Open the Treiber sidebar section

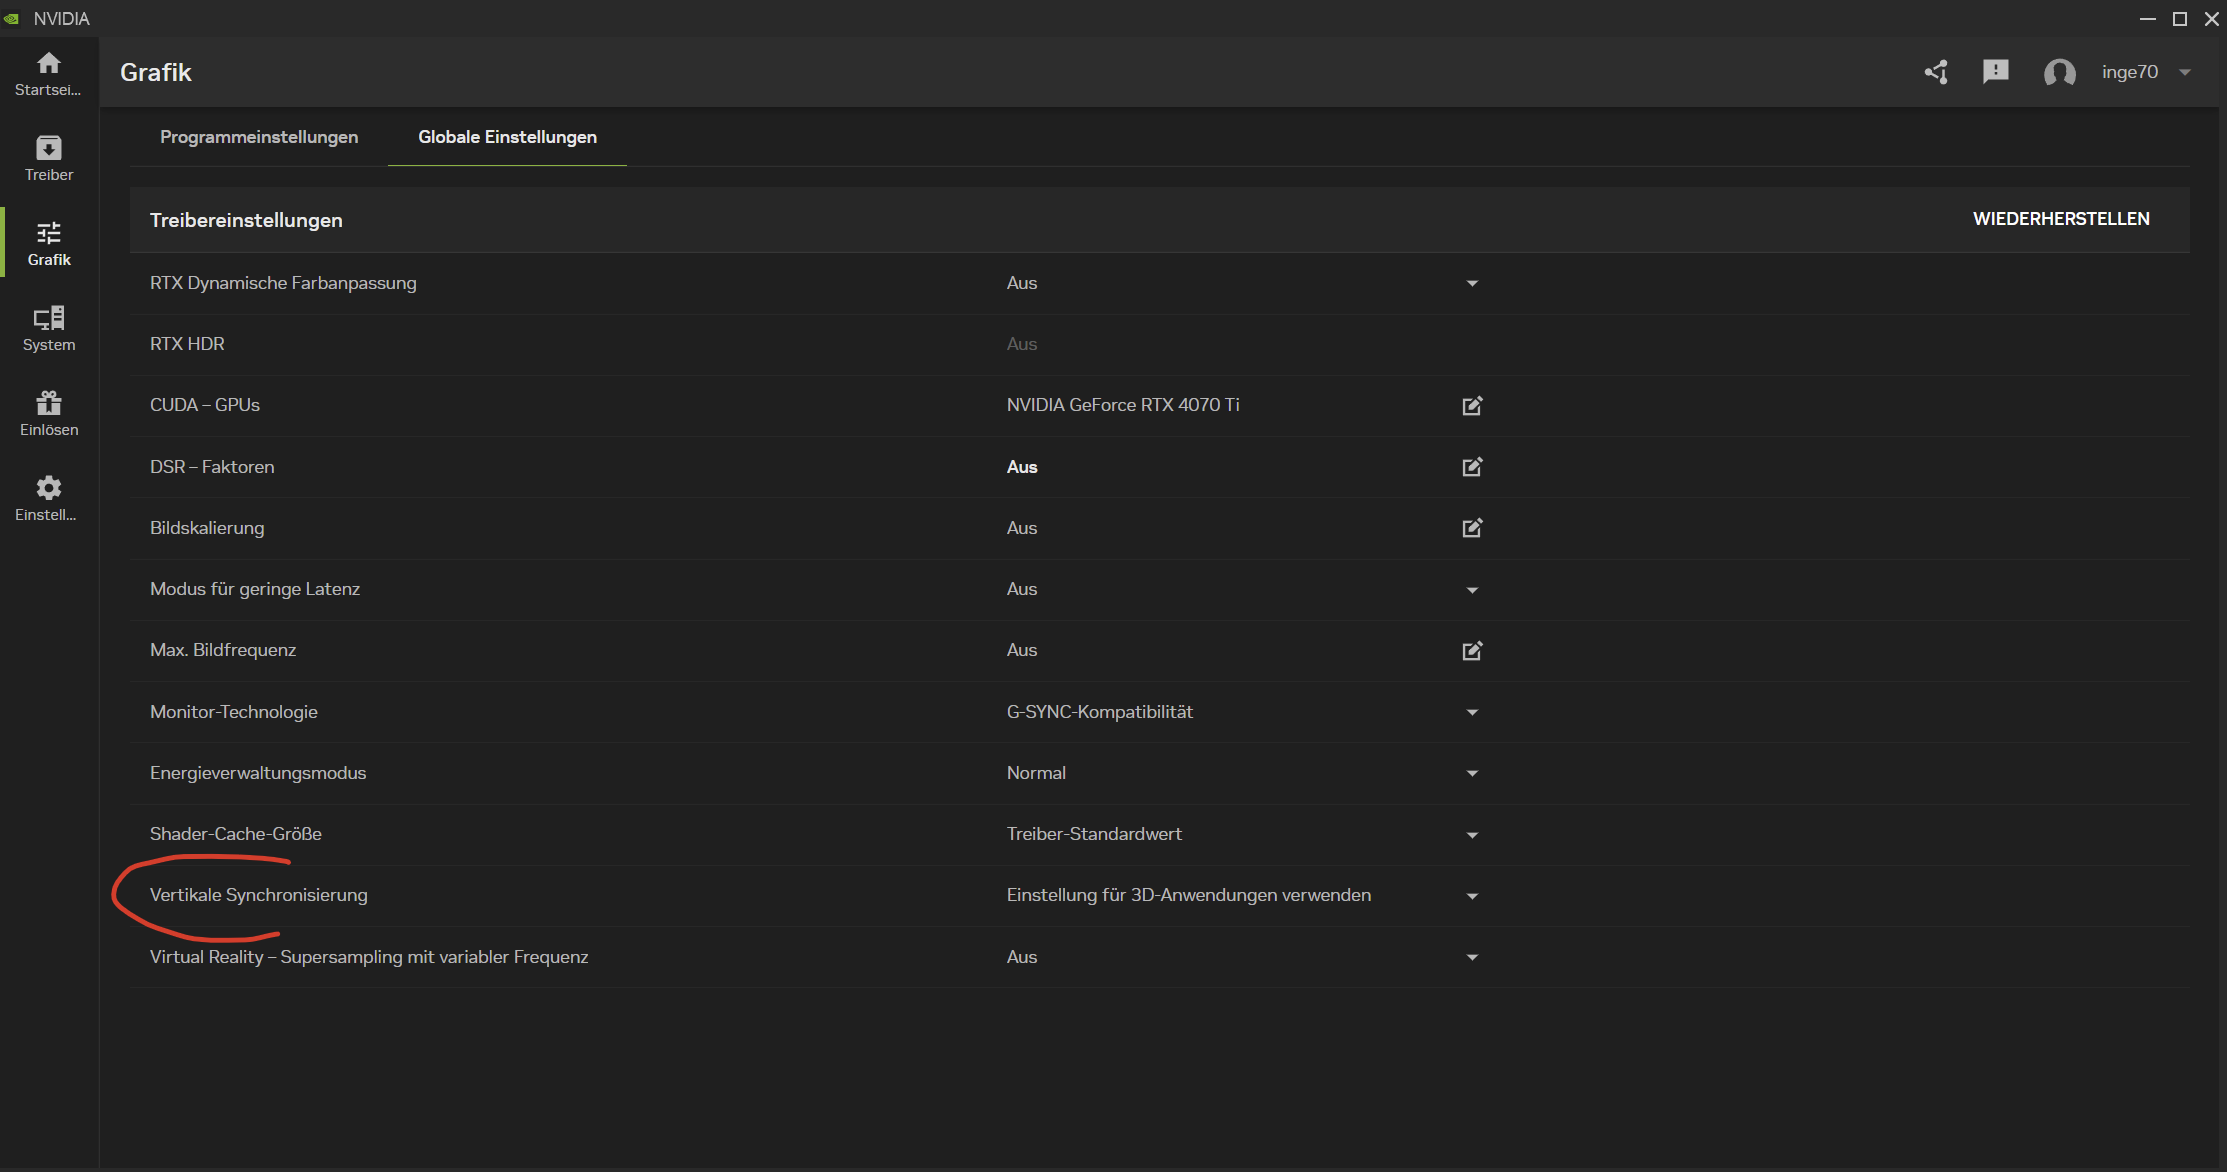coord(48,159)
